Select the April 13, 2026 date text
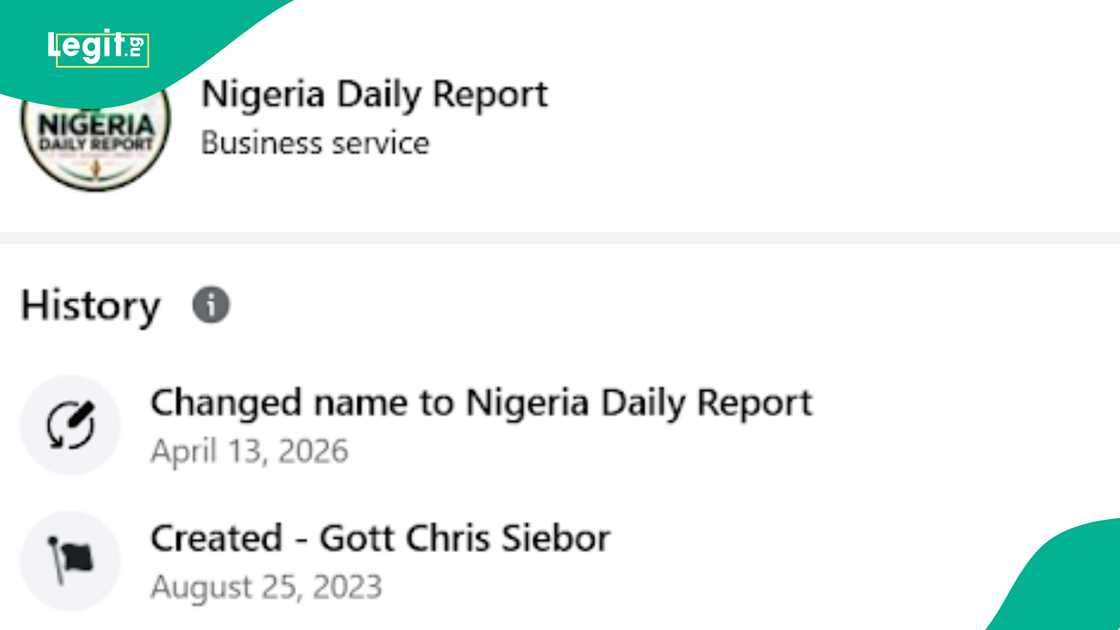This screenshot has width=1120, height=630. pos(250,450)
